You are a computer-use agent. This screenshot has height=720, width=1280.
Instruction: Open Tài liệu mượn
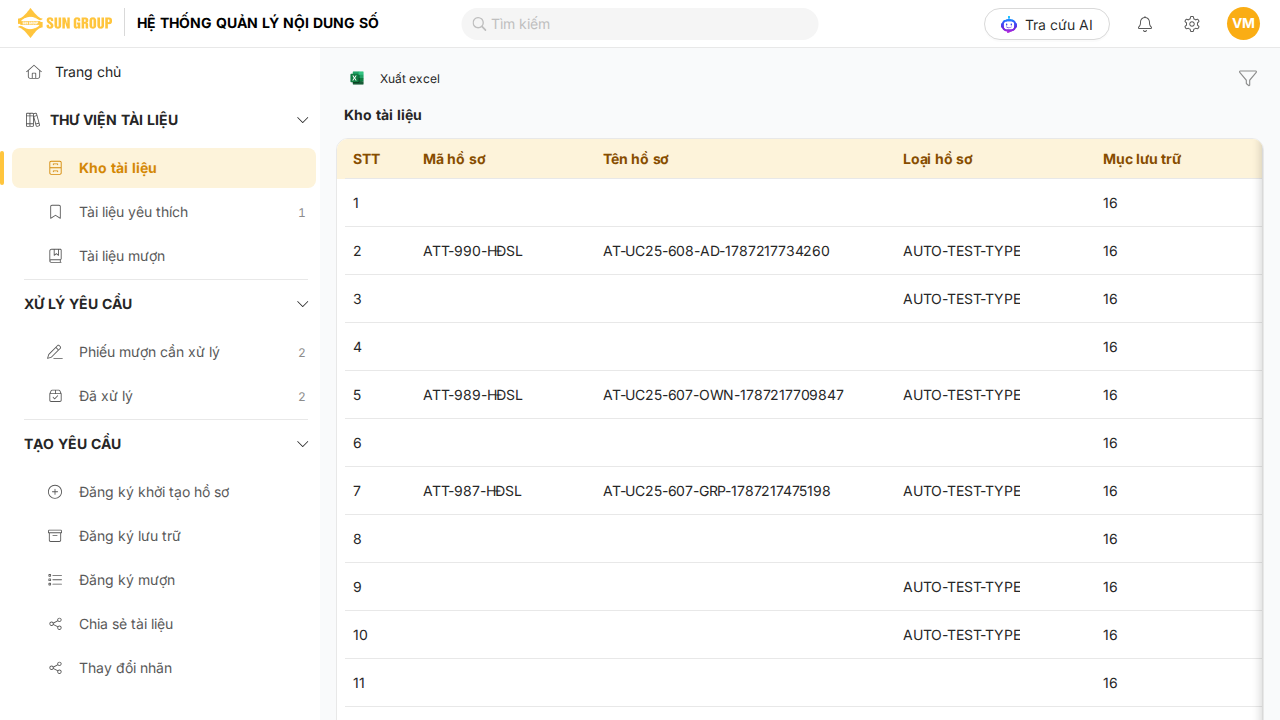pos(164,256)
